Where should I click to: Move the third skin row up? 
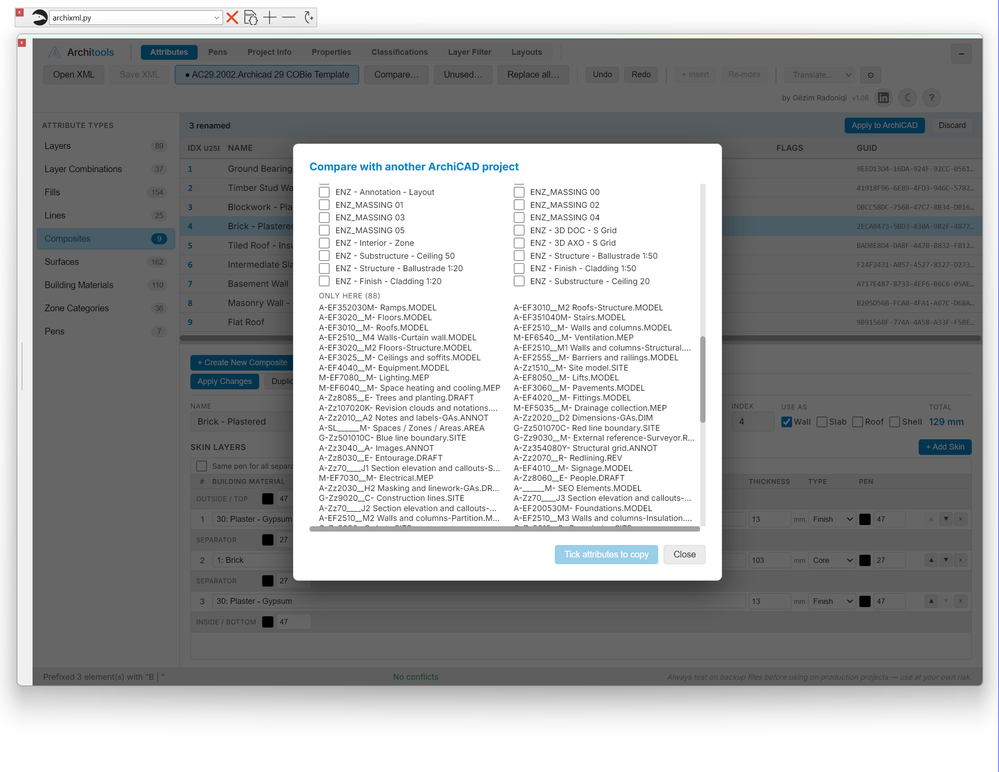(x=931, y=601)
